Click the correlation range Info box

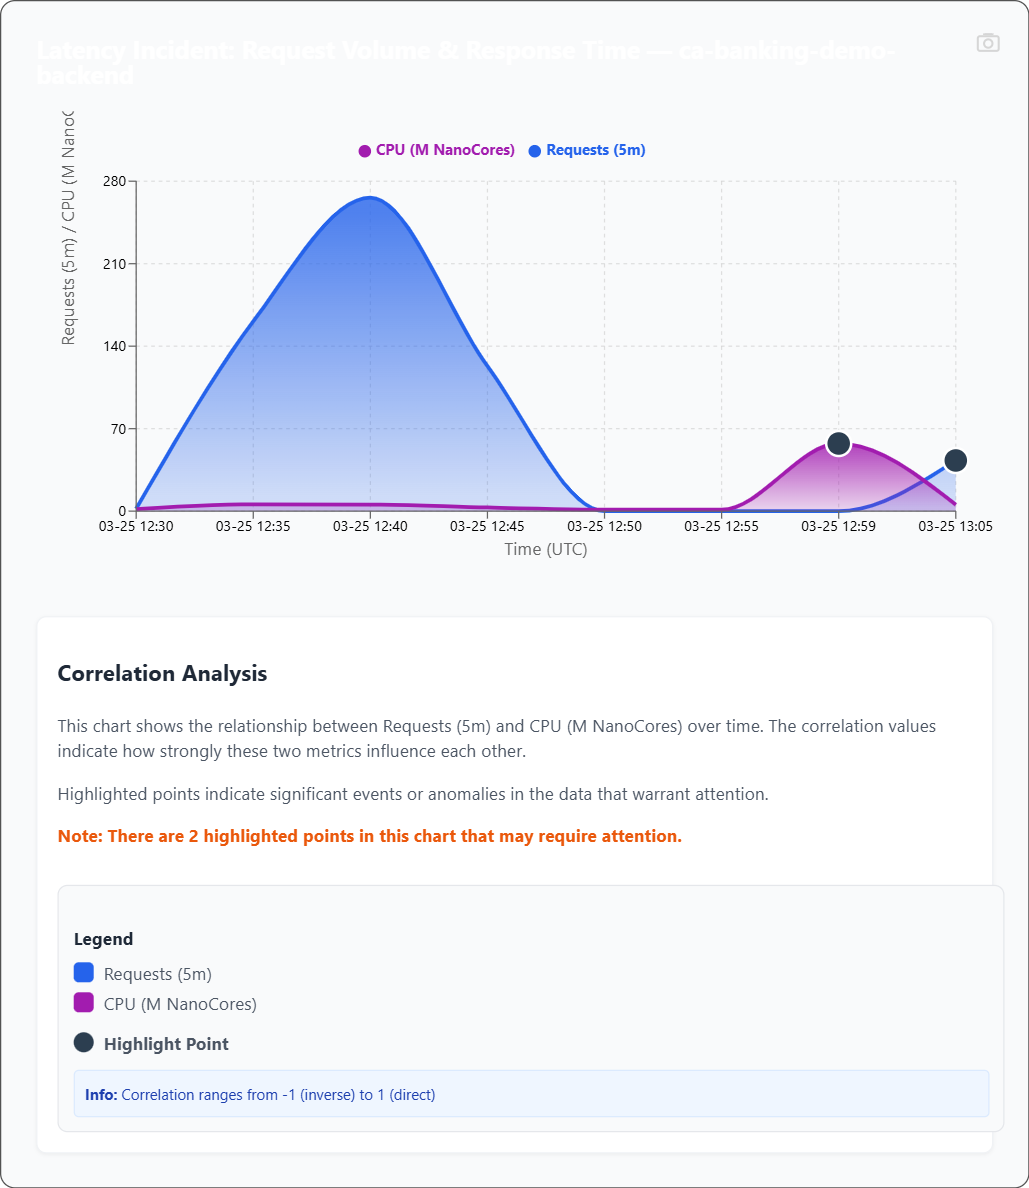531,1094
